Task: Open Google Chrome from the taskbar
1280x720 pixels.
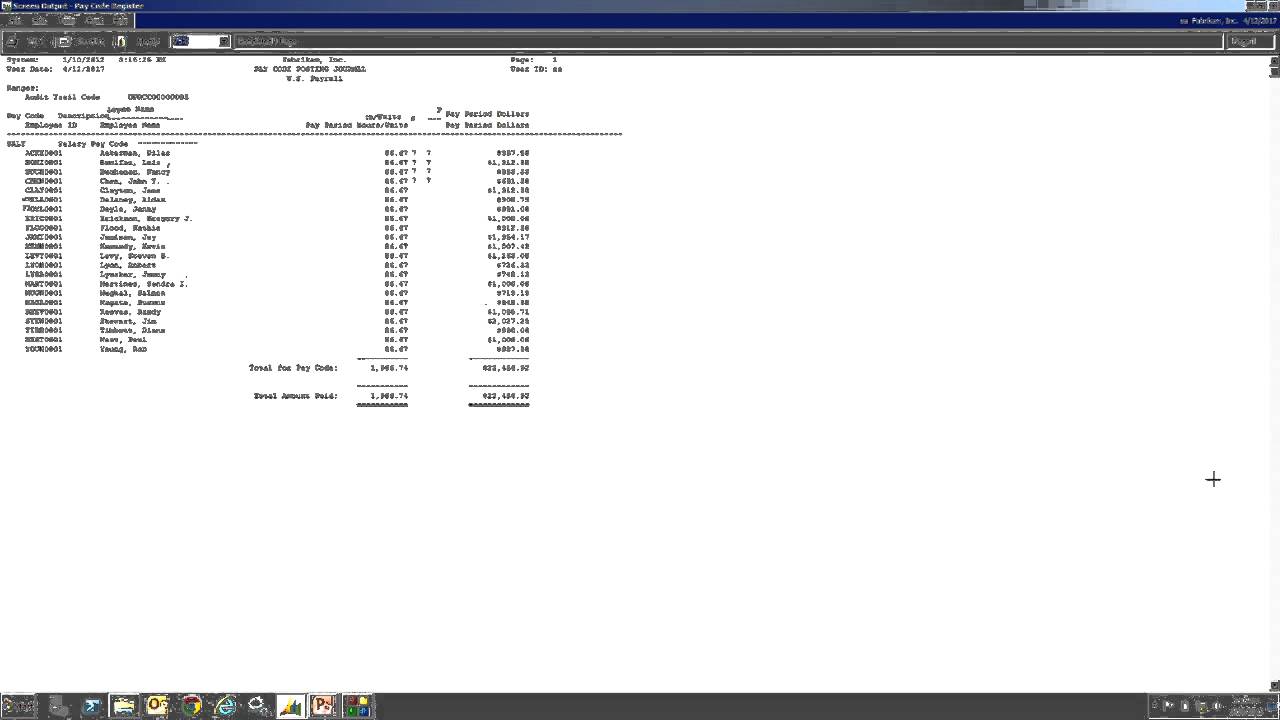Action: [x=191, y=705]
